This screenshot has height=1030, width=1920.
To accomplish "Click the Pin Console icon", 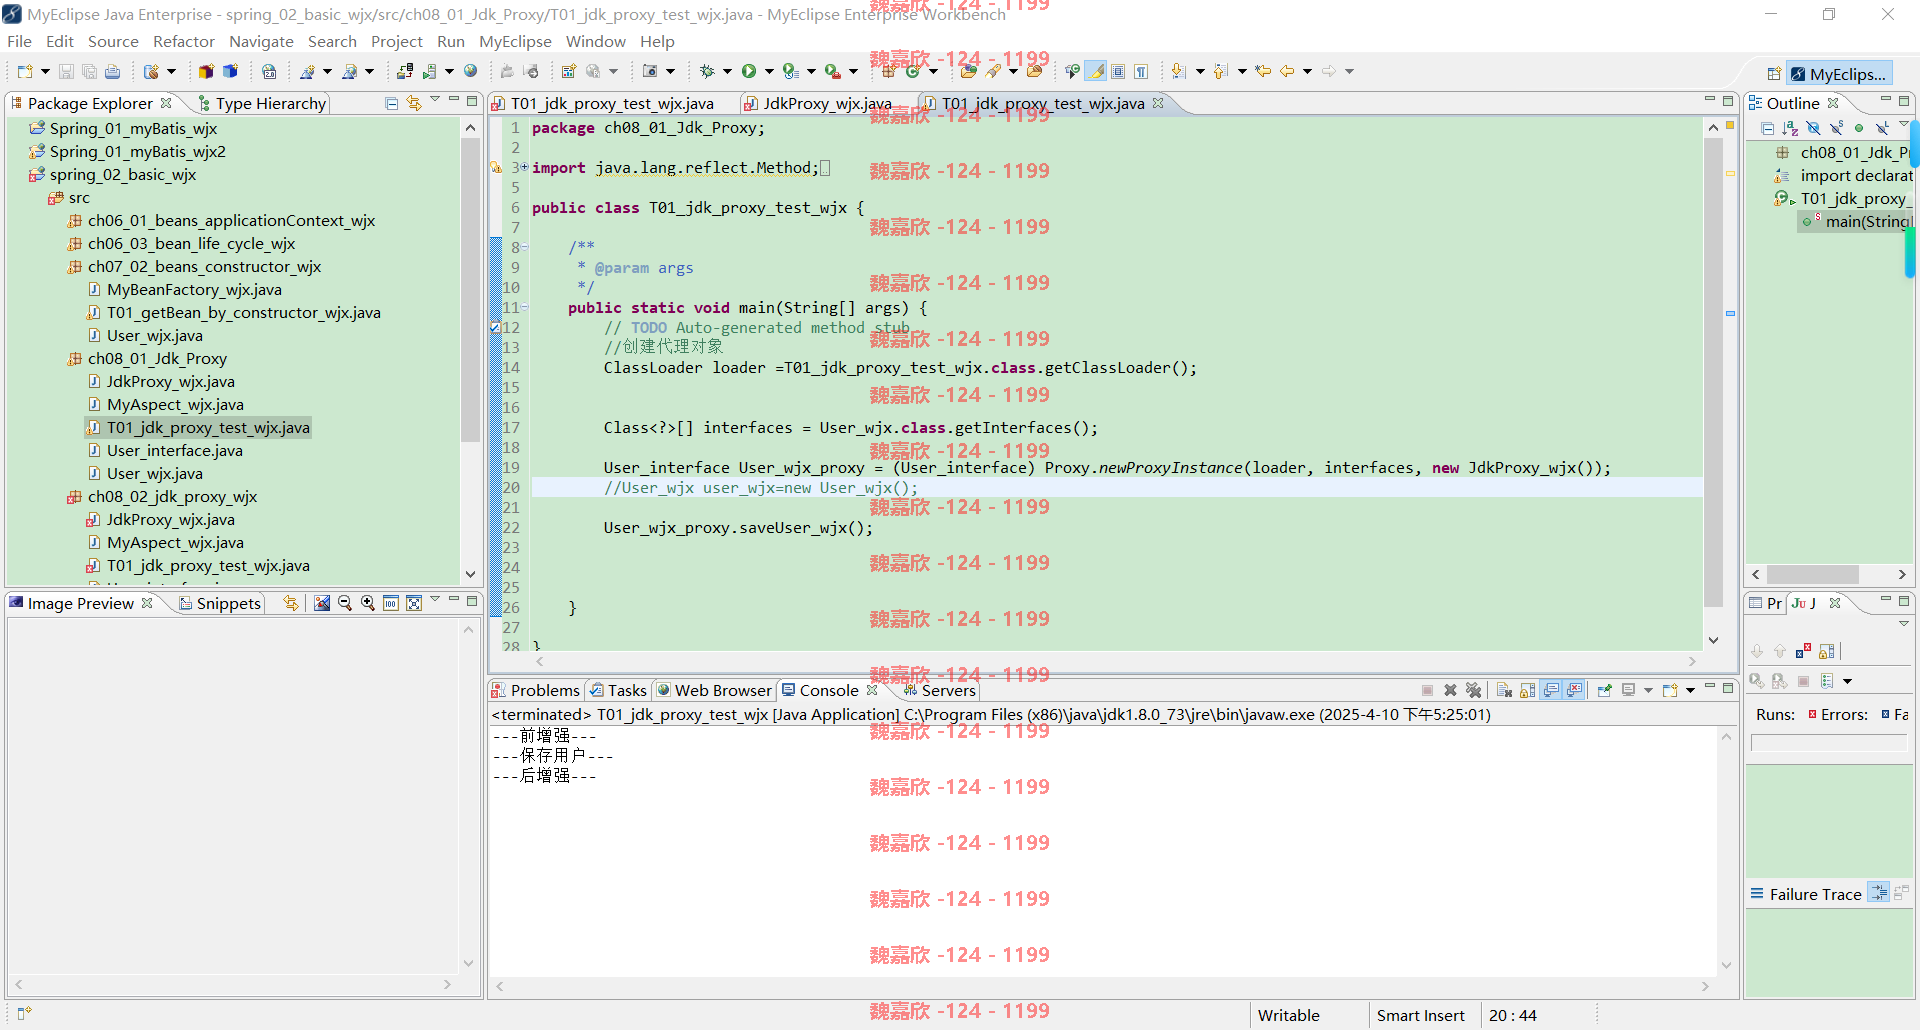I will tap(1604, 690).
